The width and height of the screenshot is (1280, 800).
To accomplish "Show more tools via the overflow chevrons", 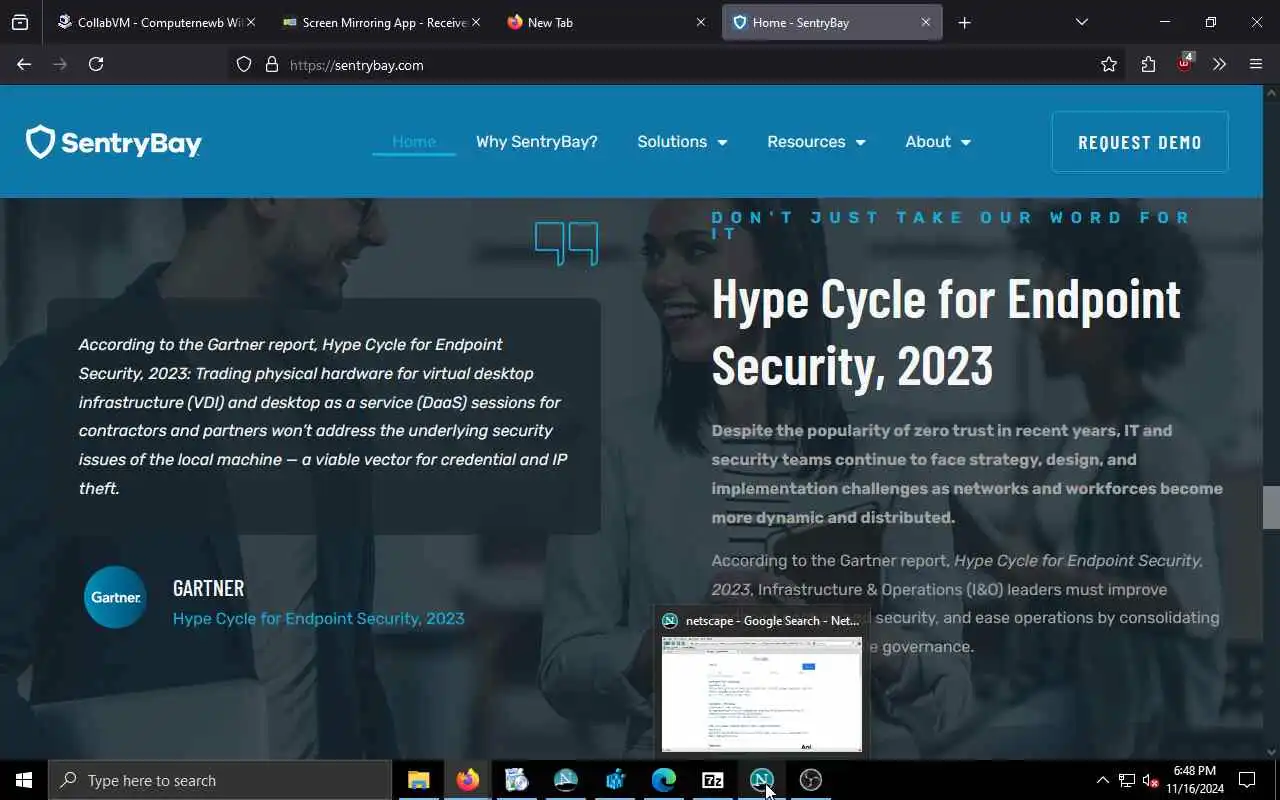I will [x=1219, y=64].
